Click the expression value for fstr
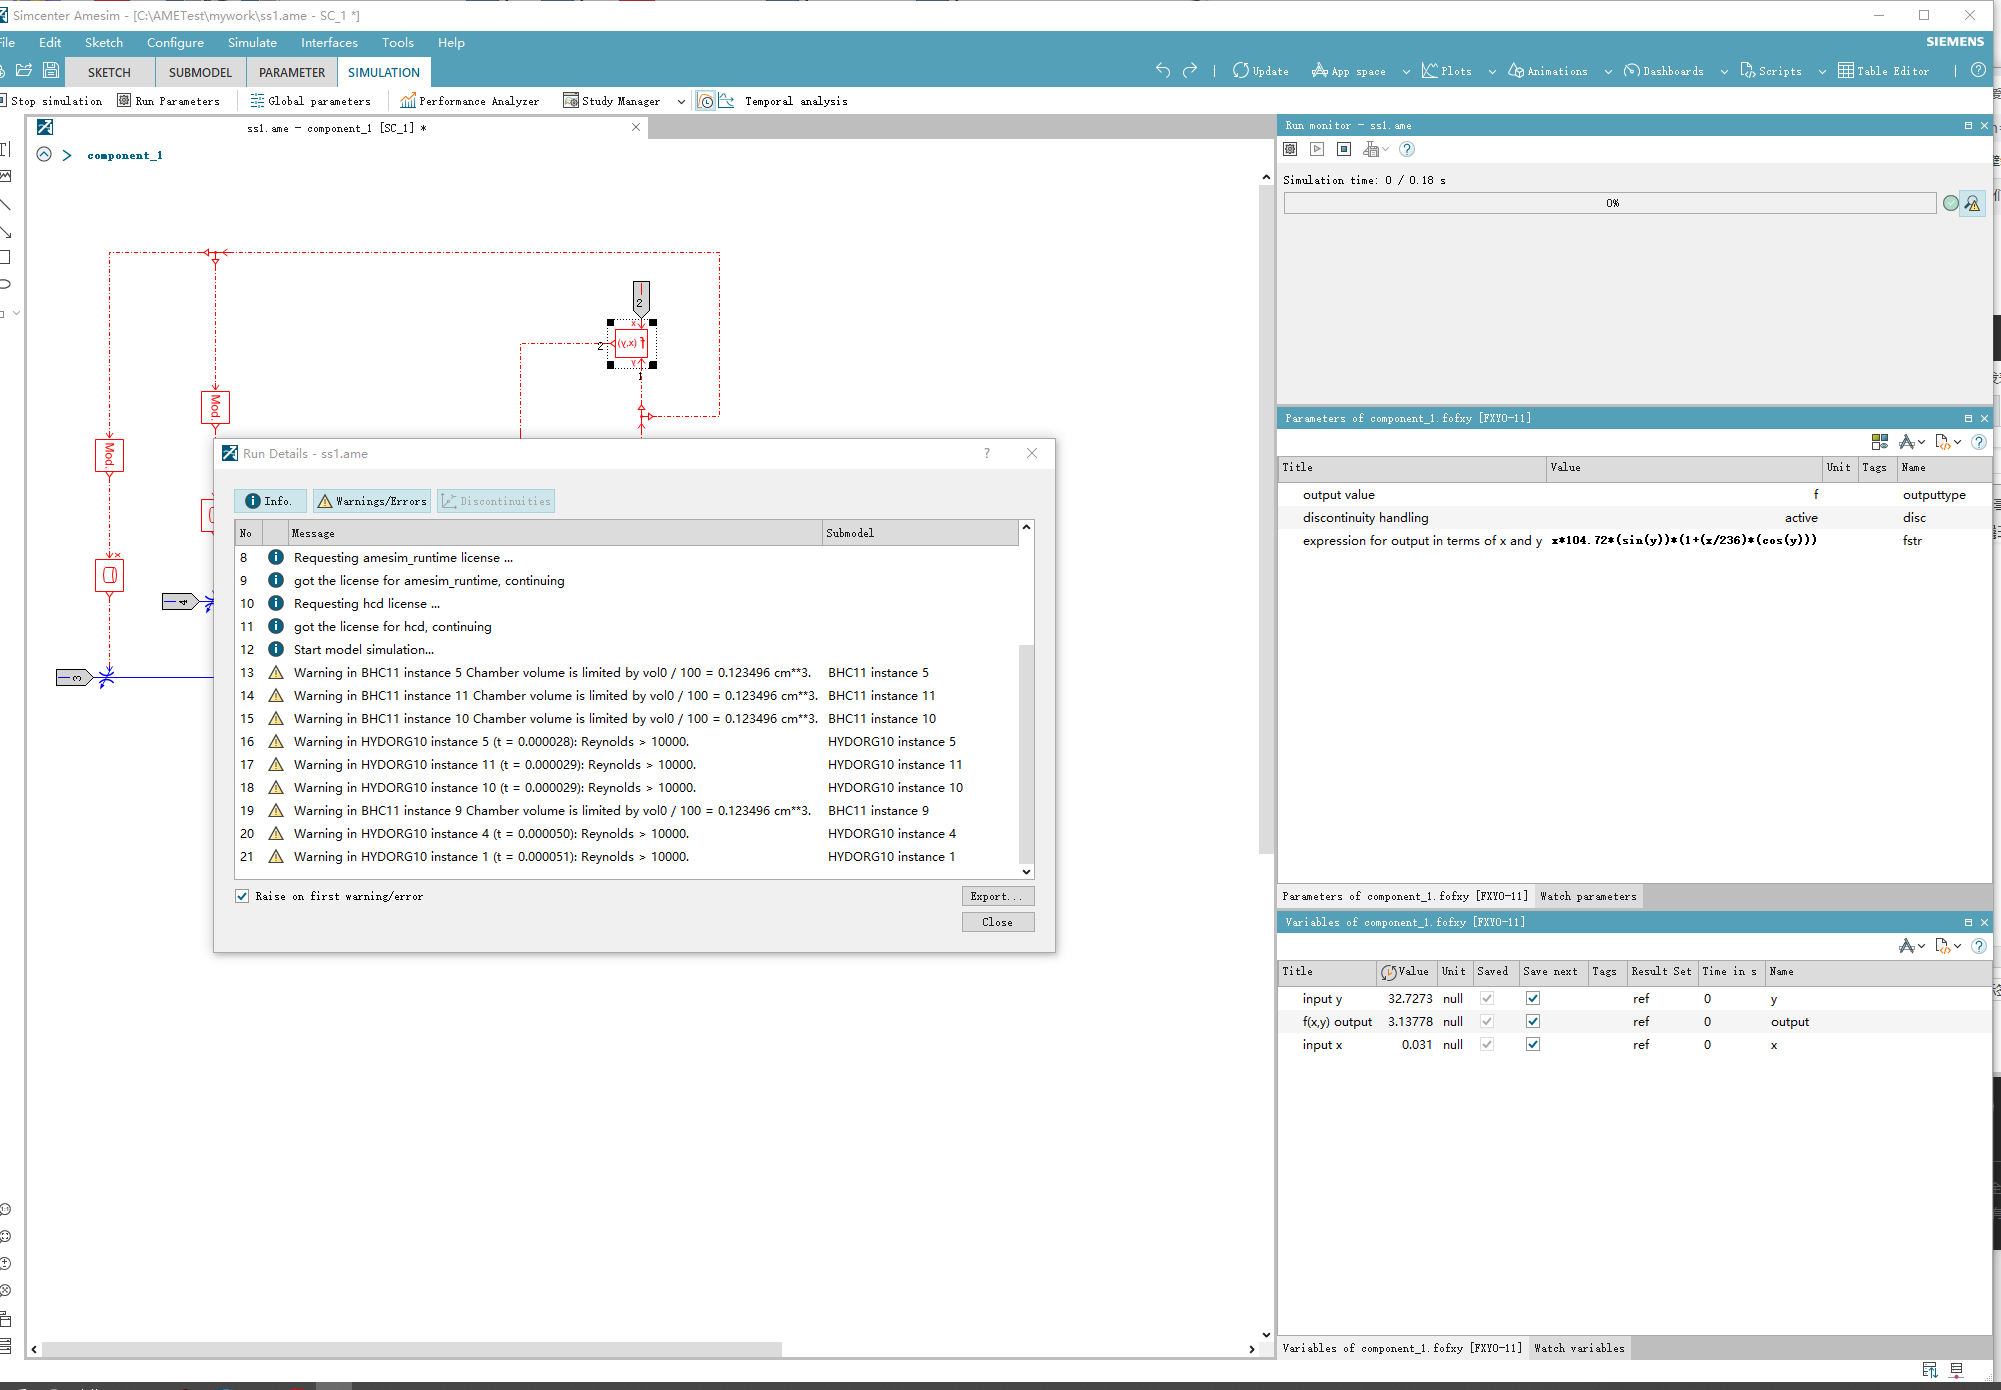The height and width of the screenshot is (1390, 2001). [1684, 540]
